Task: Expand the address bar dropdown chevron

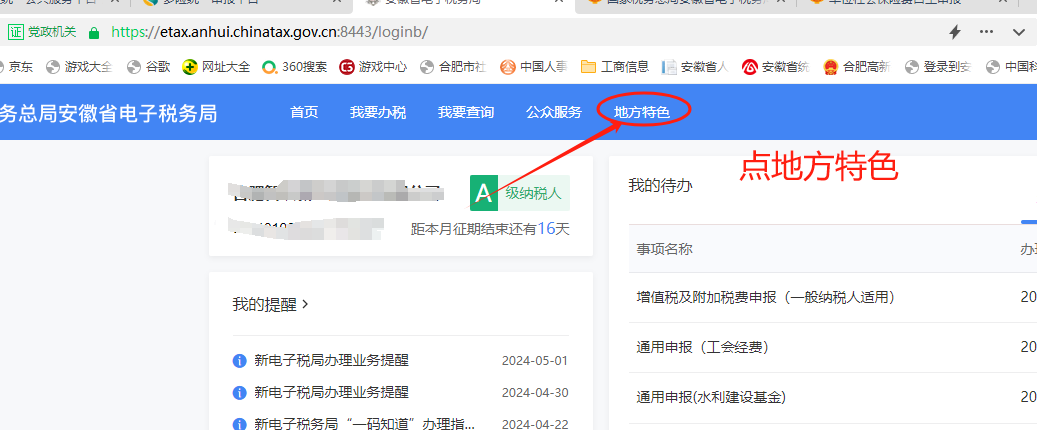Action: pos(1018,32)
